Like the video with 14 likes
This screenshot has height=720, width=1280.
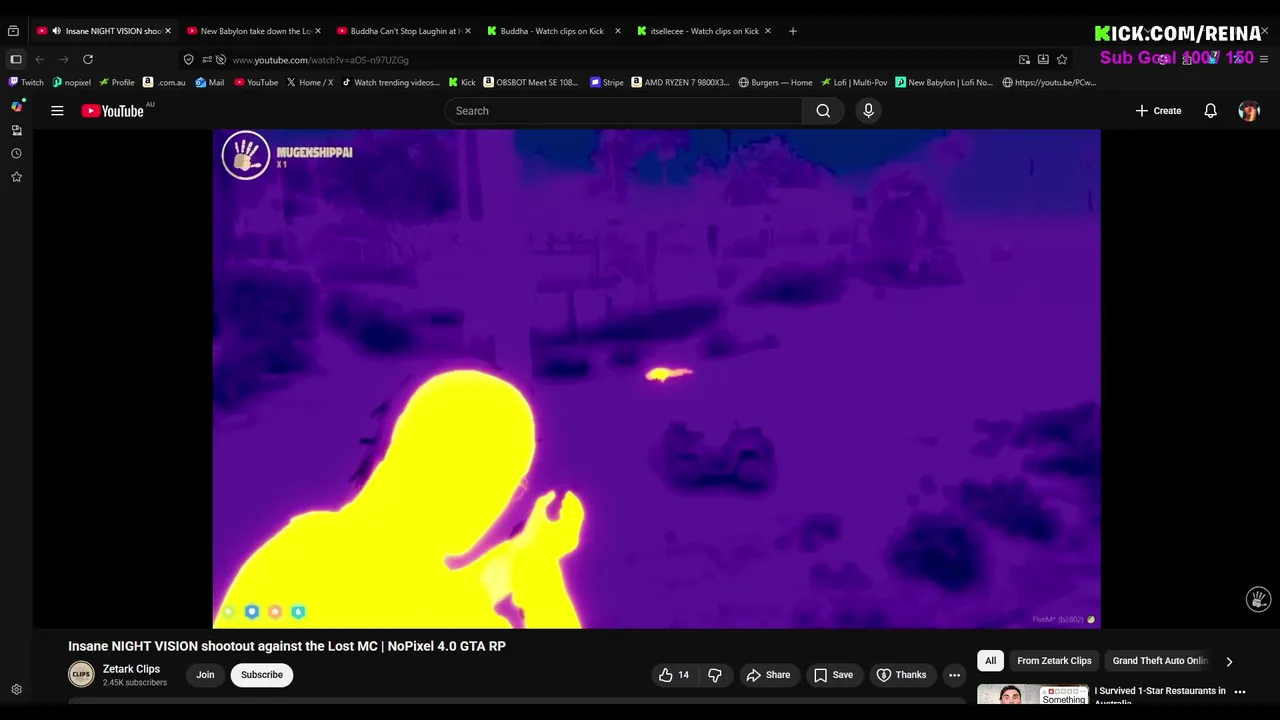coord(674,675)
